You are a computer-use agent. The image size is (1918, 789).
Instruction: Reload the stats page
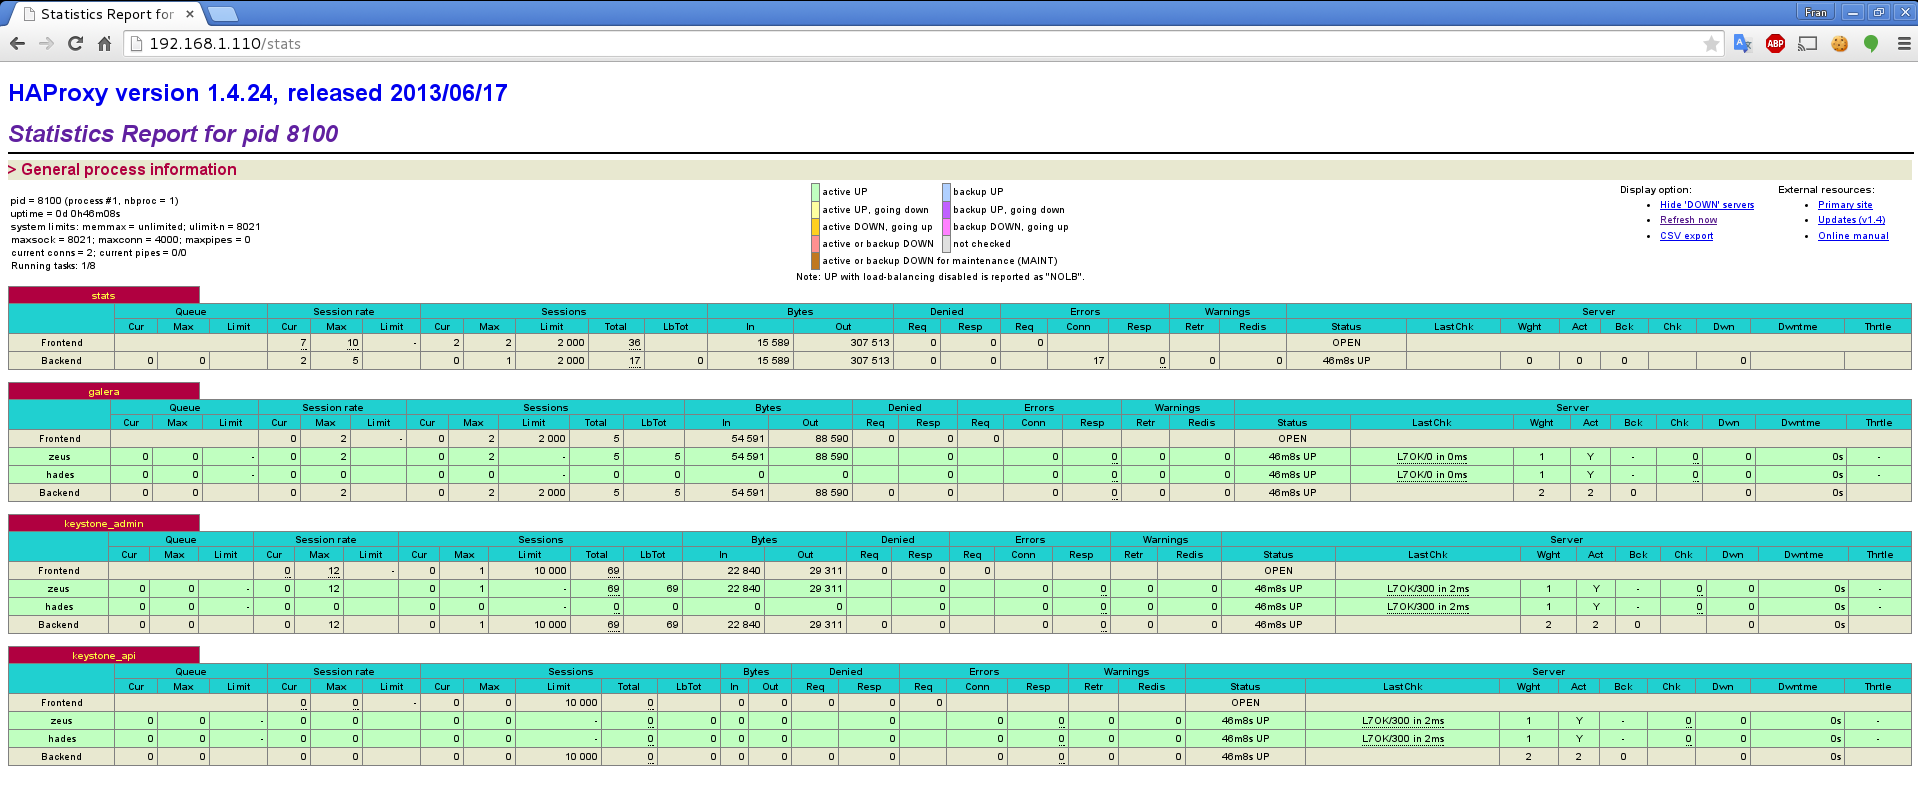tap(75, 43)
